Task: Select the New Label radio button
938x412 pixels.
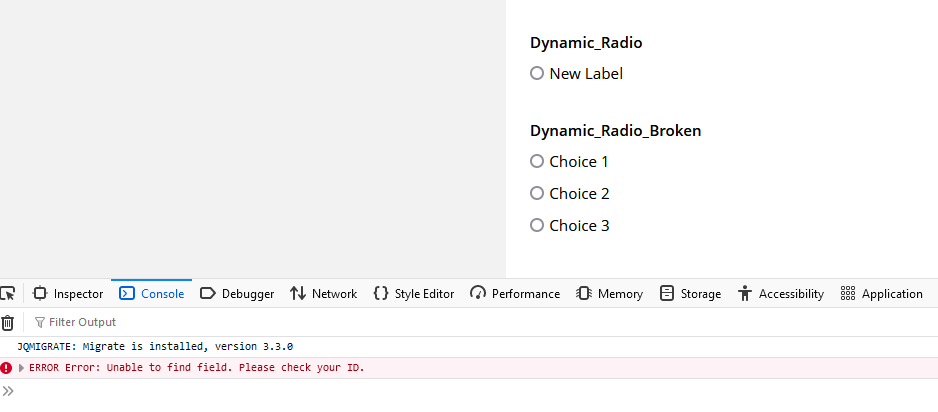Action: point(537,73)
